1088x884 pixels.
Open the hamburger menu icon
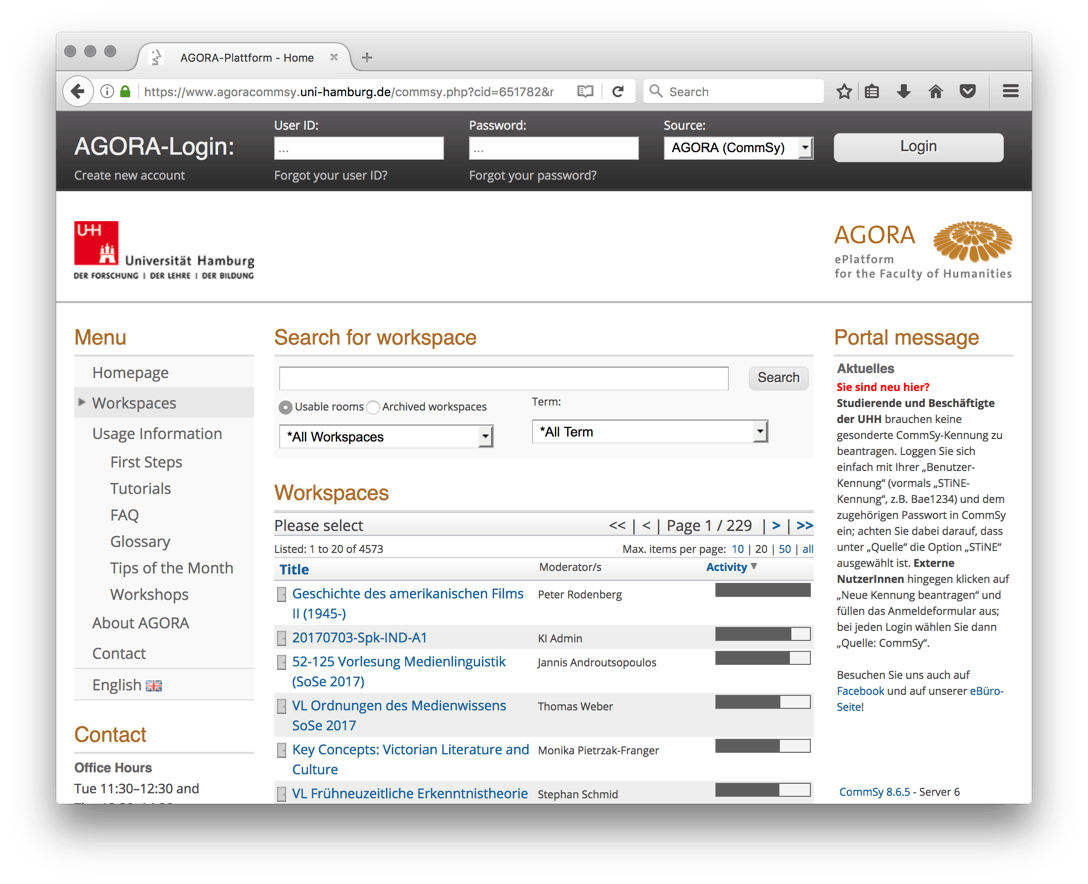click(1011, 91)
